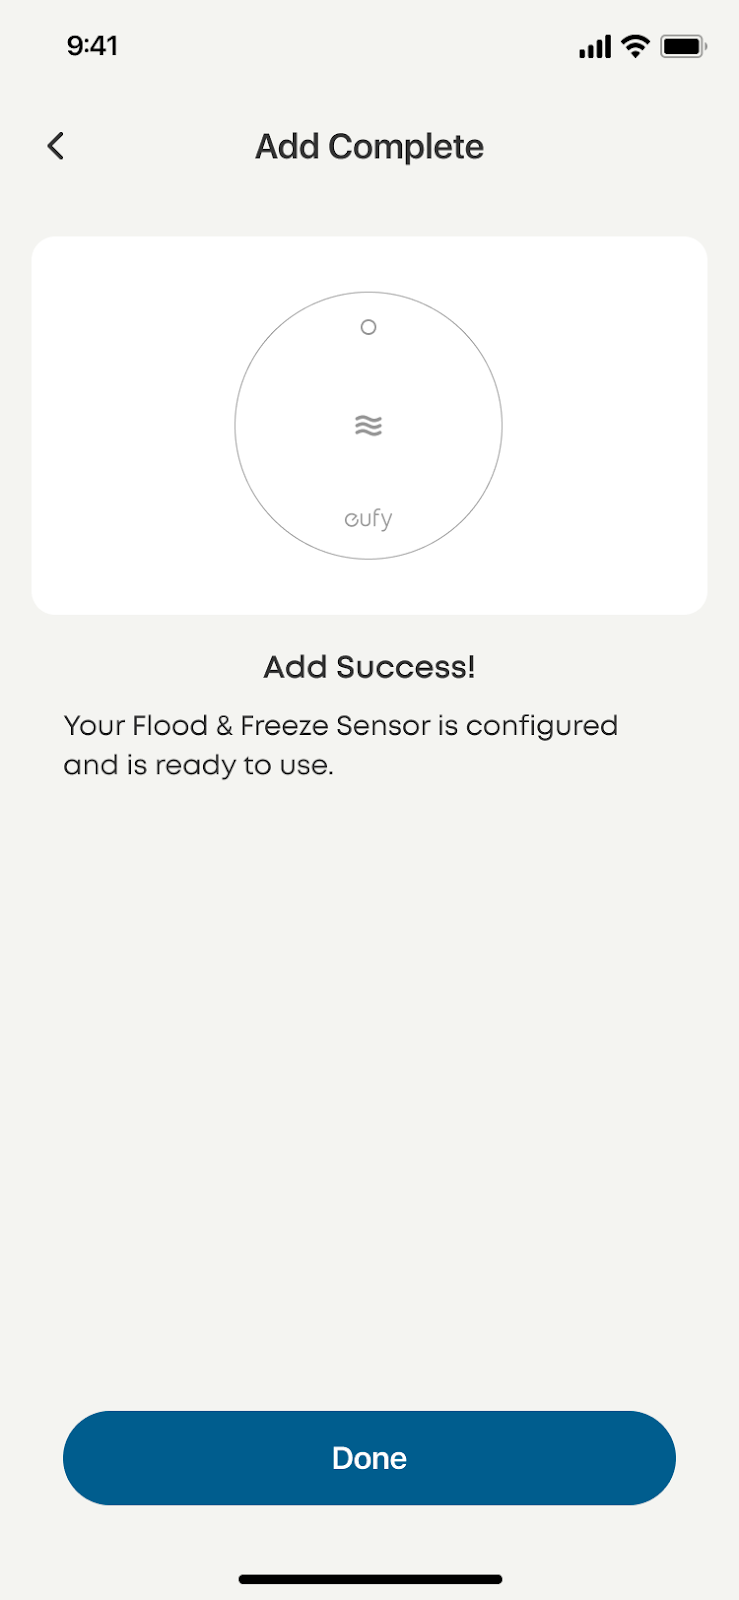Tap the white card right of the sensor
This screenshot has height=1600, width=739.
(605, 426)
